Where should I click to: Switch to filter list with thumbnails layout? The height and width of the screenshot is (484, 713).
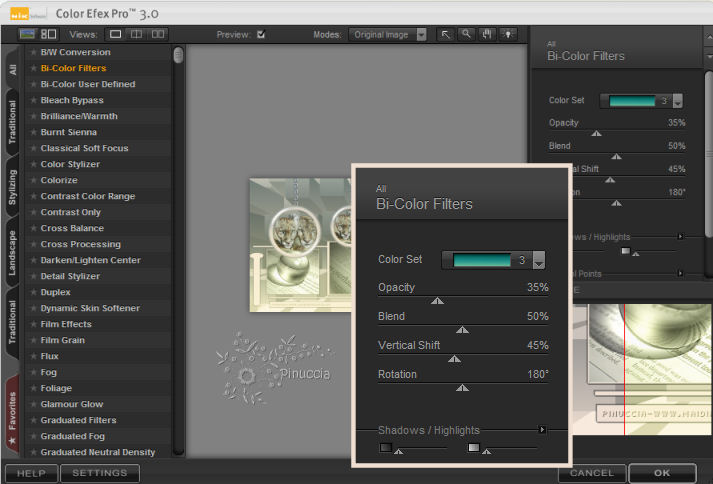point(49,34)
